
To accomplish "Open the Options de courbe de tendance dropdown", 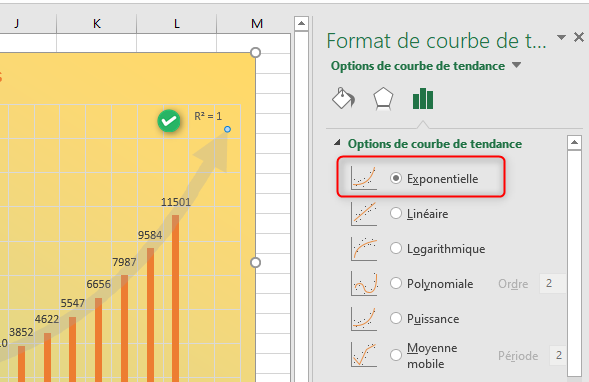I will [517, 65].
